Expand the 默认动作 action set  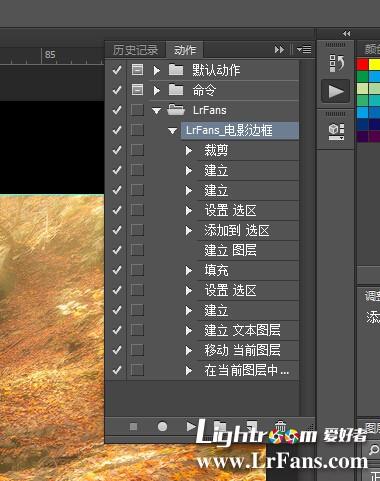(156, 70)
